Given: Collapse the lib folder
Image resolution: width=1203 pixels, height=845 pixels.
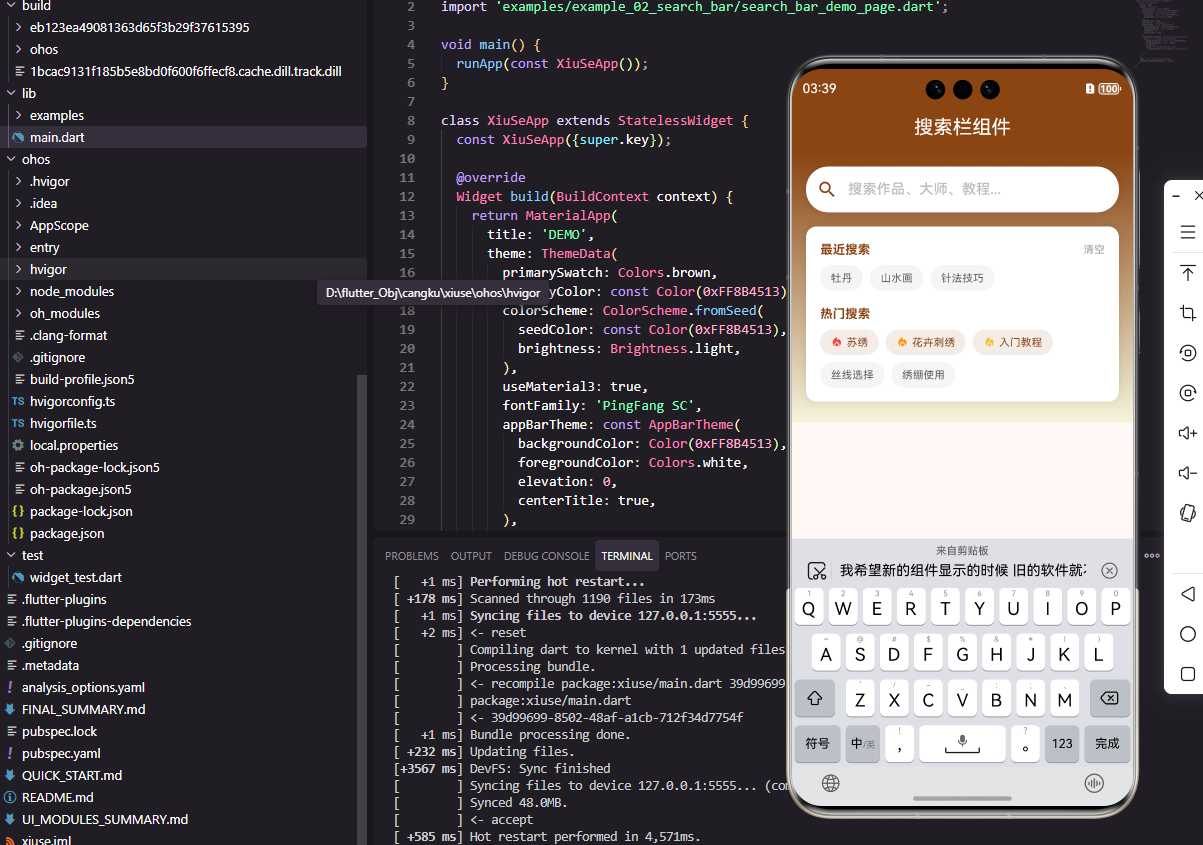Looking at the screenshot, I should 28,93.
